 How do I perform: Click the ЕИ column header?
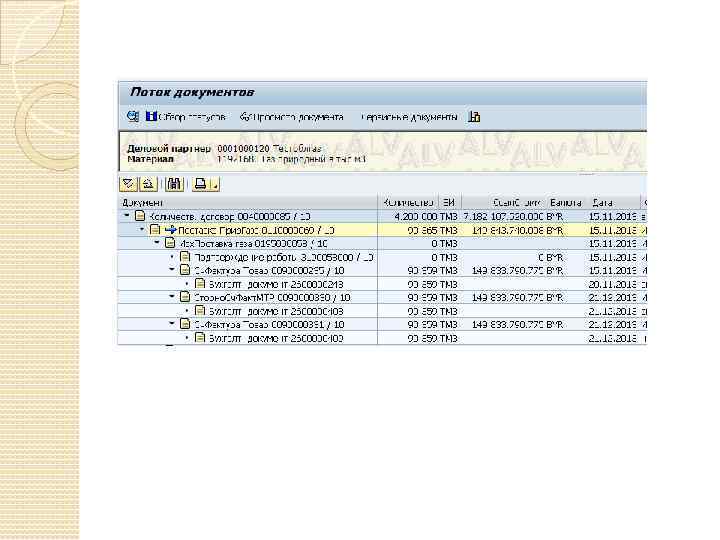pyautogui.click(x=450, y=202)
